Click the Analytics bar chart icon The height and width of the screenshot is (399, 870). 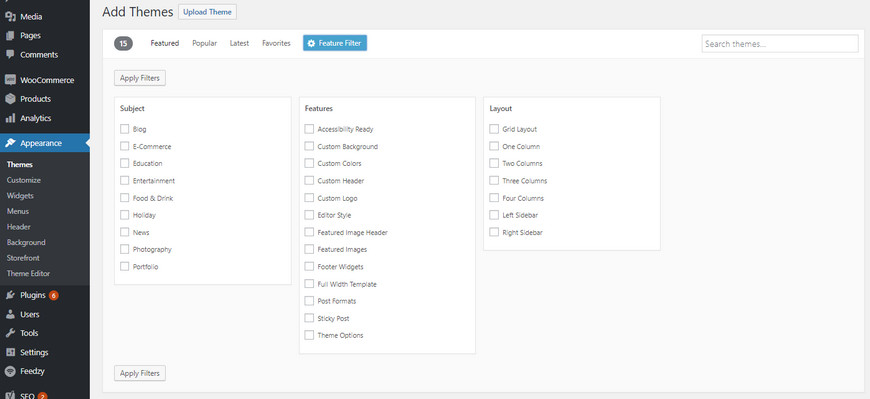[x=10, y=118]
